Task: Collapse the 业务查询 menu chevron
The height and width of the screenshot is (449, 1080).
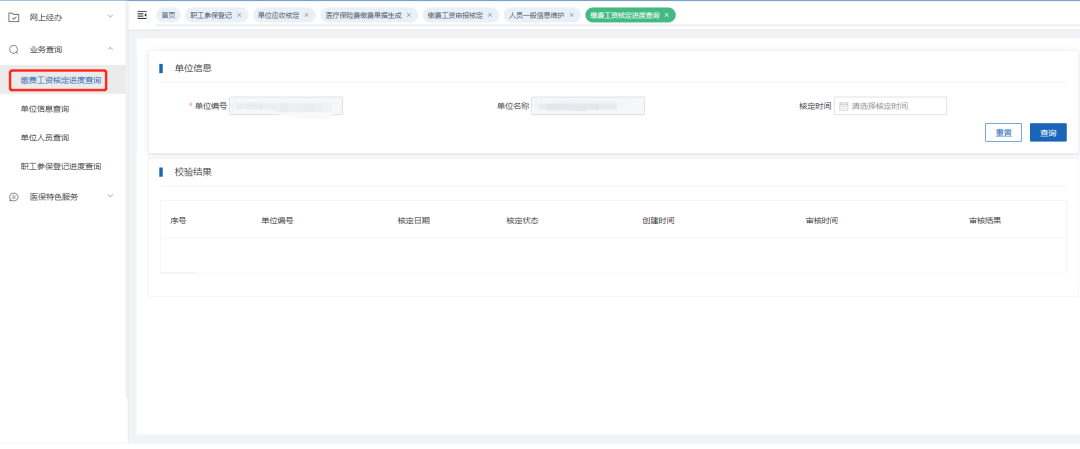Action: (x=110, y=49)
